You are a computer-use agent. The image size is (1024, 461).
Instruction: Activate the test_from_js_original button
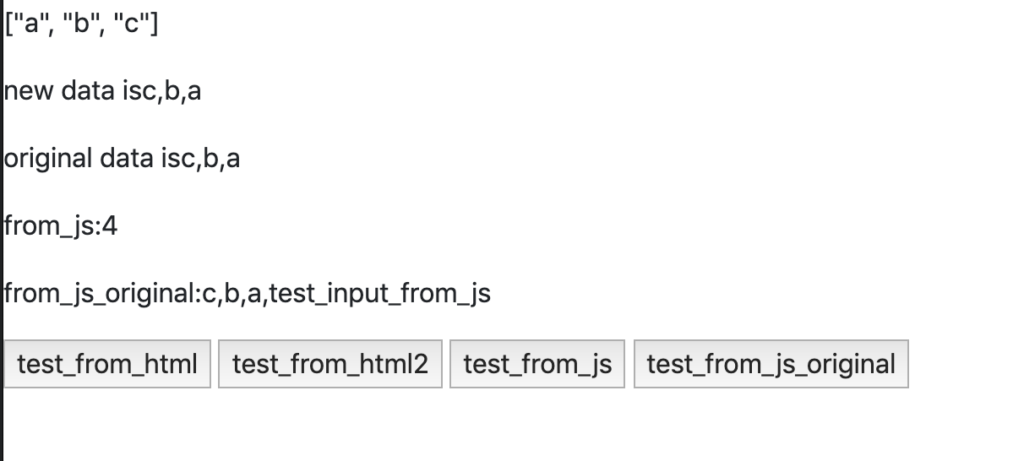(x=771, y=364)
